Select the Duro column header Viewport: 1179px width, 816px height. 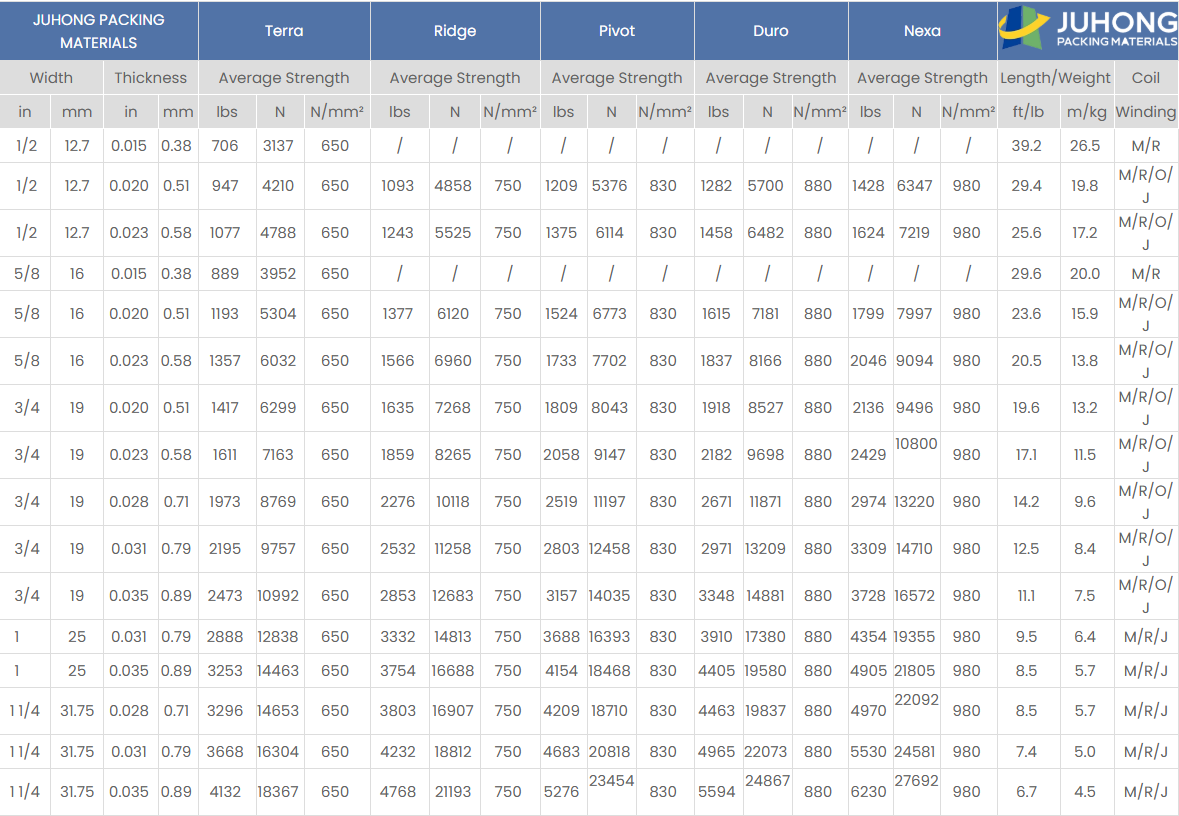point(771,30)
